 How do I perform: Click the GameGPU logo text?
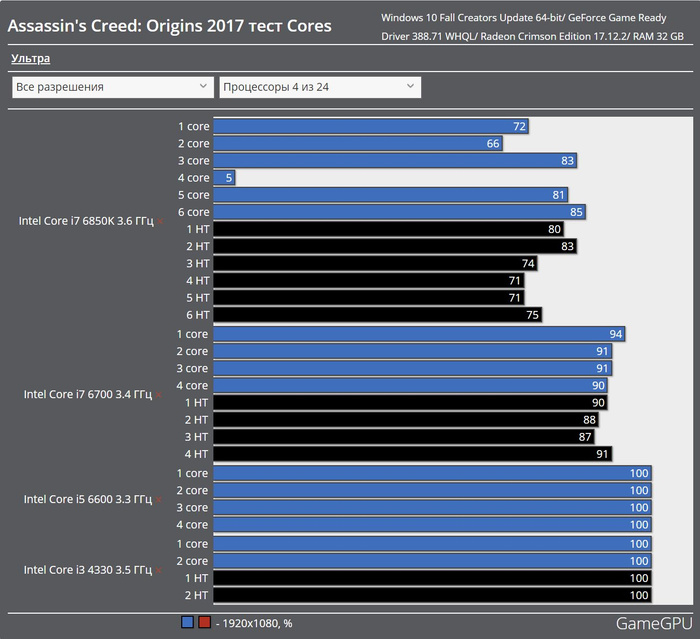click(652, 623)
